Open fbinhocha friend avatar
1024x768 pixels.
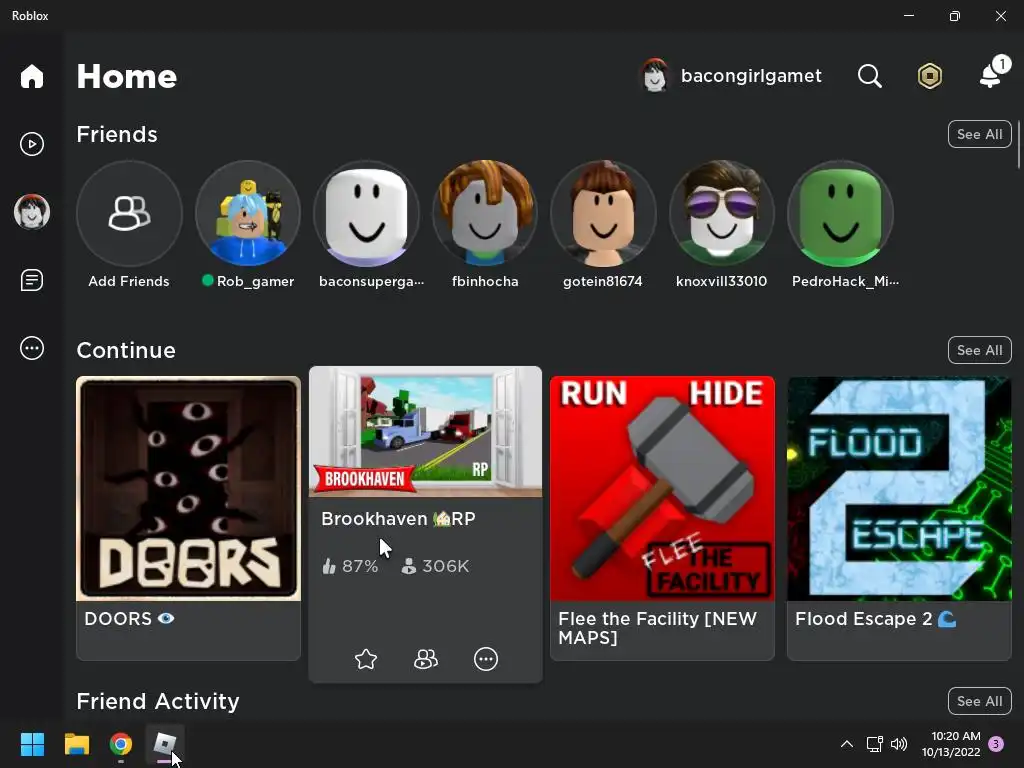485,214
